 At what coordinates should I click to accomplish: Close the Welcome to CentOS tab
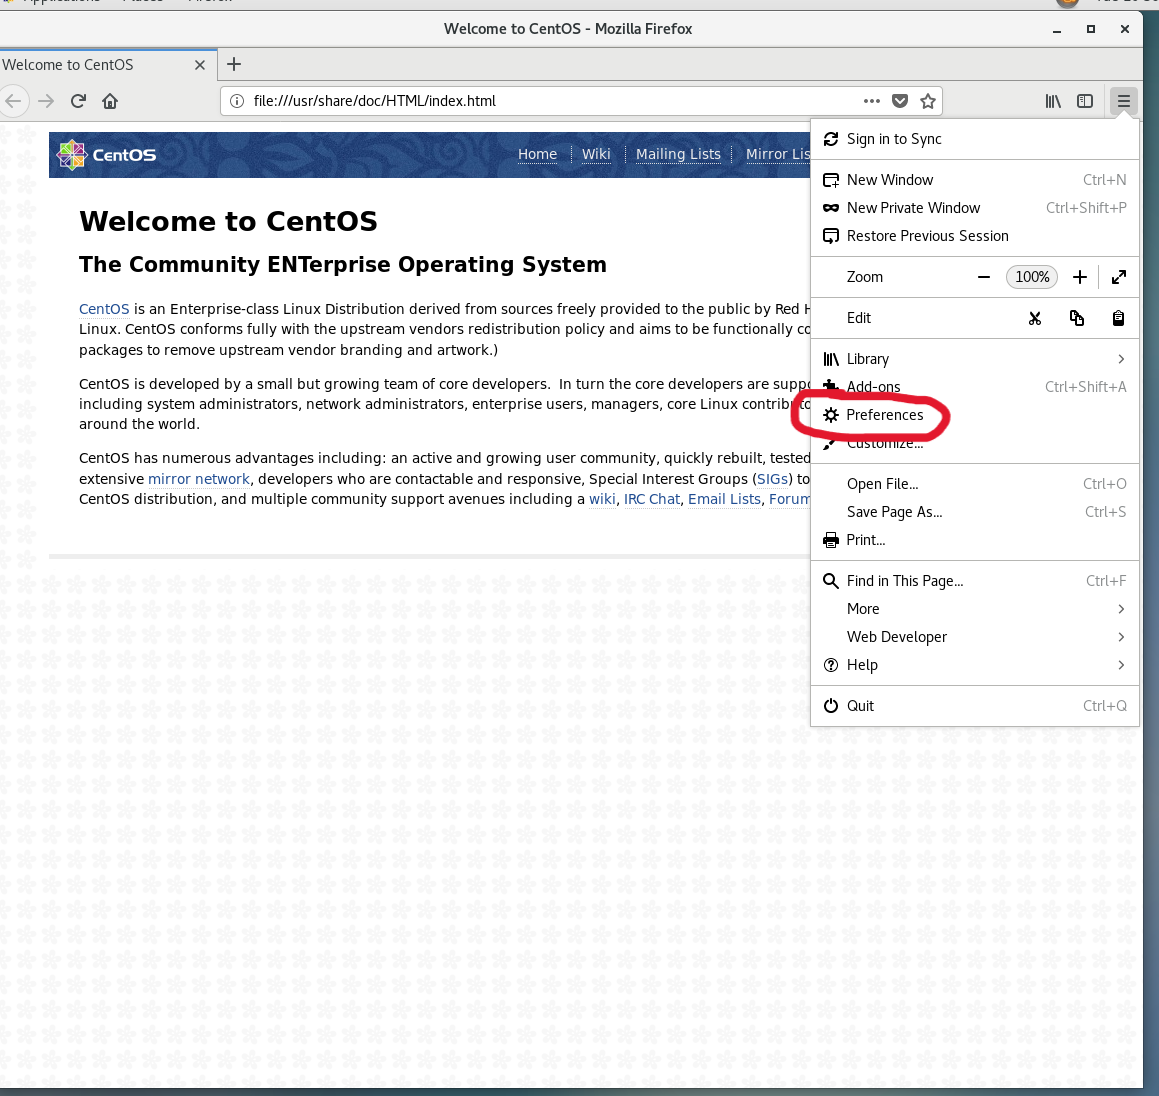click(x=200, y=65)
